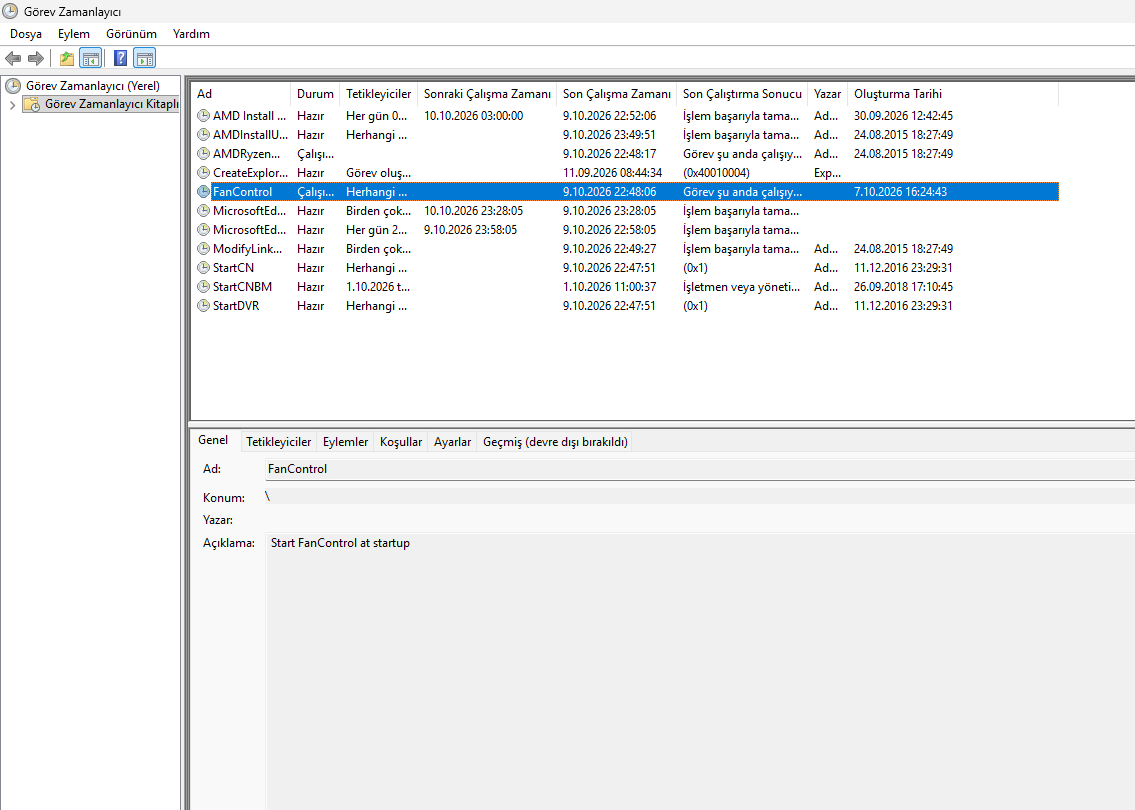
Task: Click the clock icon of AMDRyzen task
Action: coord(203,153)
